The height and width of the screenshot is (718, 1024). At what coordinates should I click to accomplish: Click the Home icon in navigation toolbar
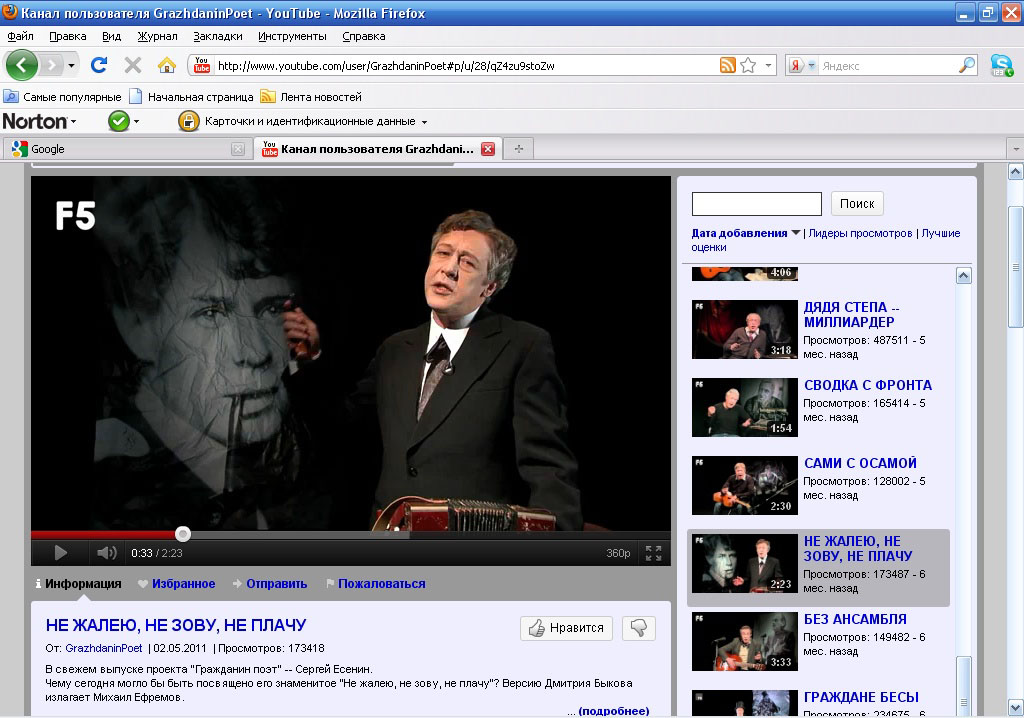[166, 65]
